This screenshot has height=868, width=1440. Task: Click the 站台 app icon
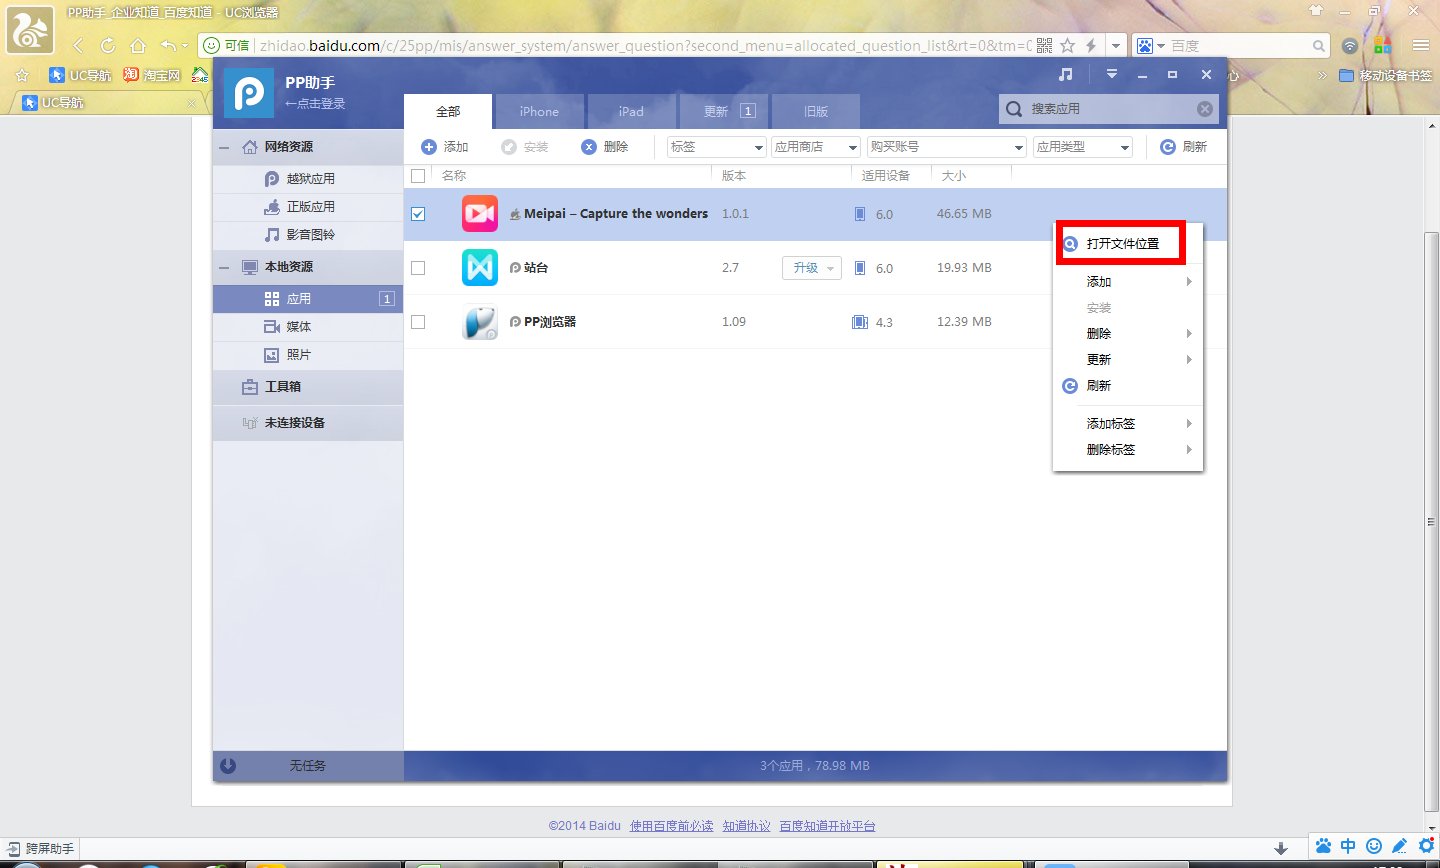click(x=480, y=268)
